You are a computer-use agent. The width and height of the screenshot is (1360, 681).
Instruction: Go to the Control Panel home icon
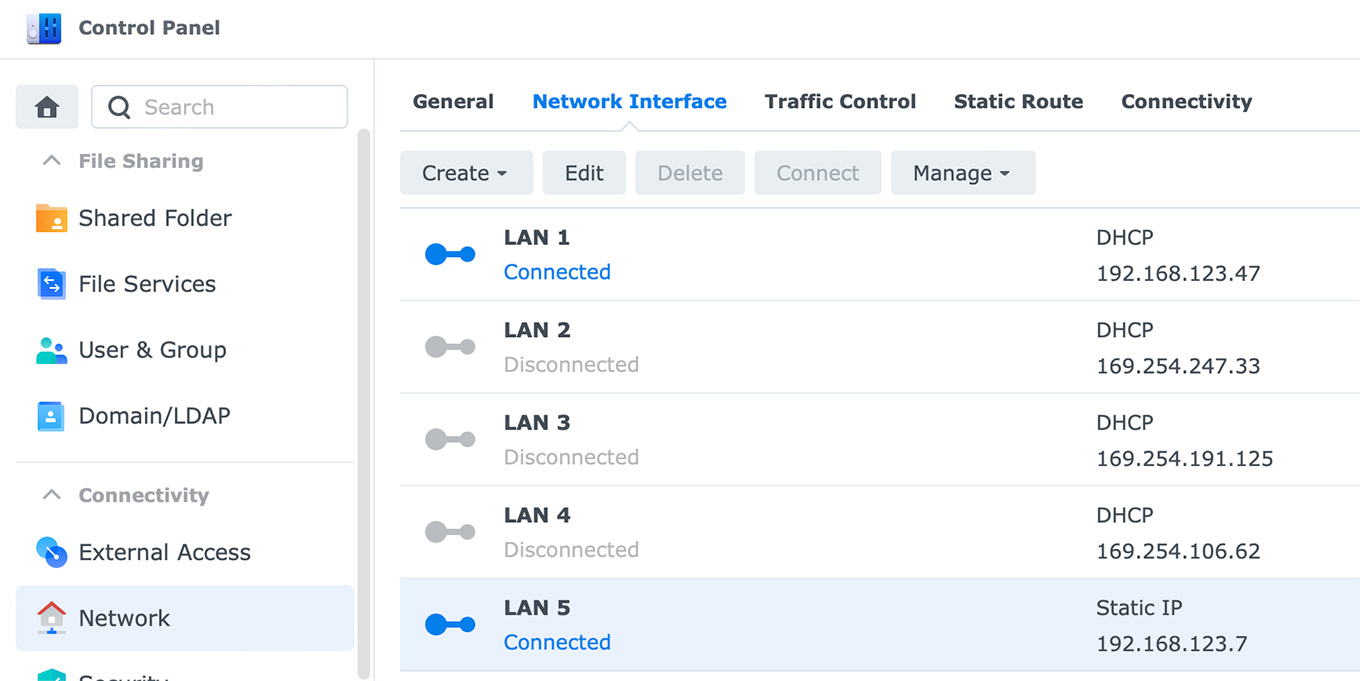click(47, 107)
